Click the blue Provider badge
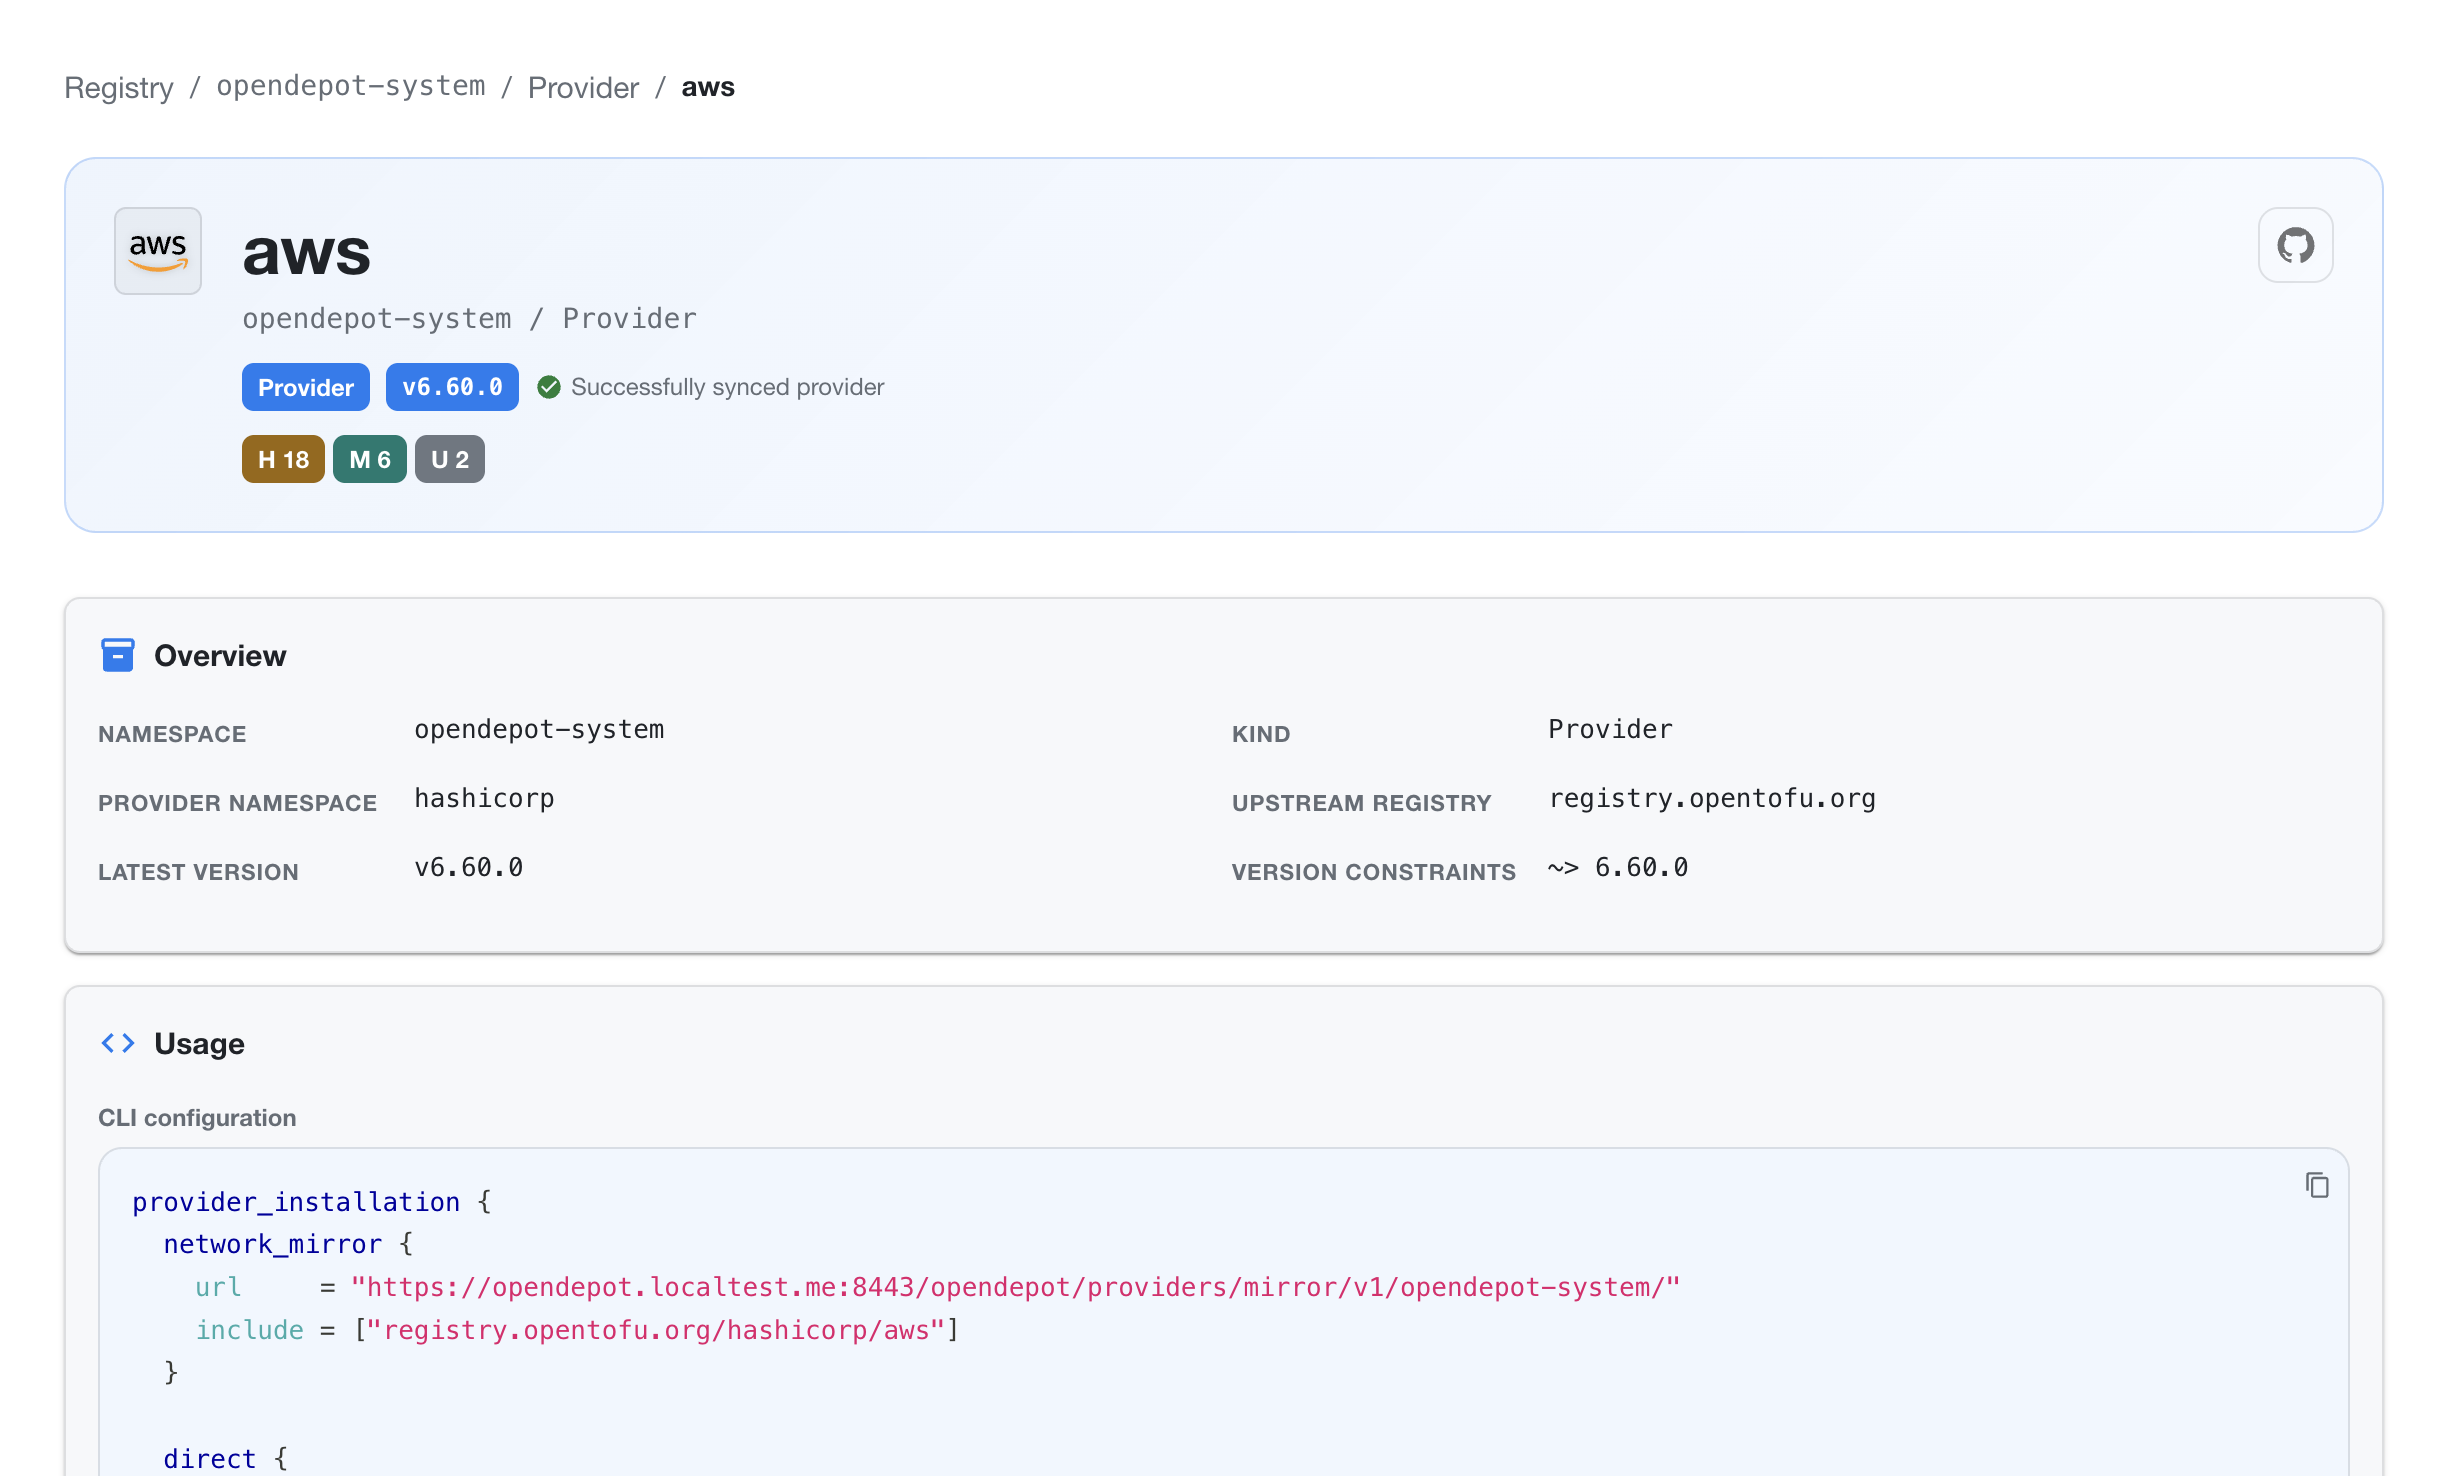The image size is (2448, 1476). tap(306, 387)
